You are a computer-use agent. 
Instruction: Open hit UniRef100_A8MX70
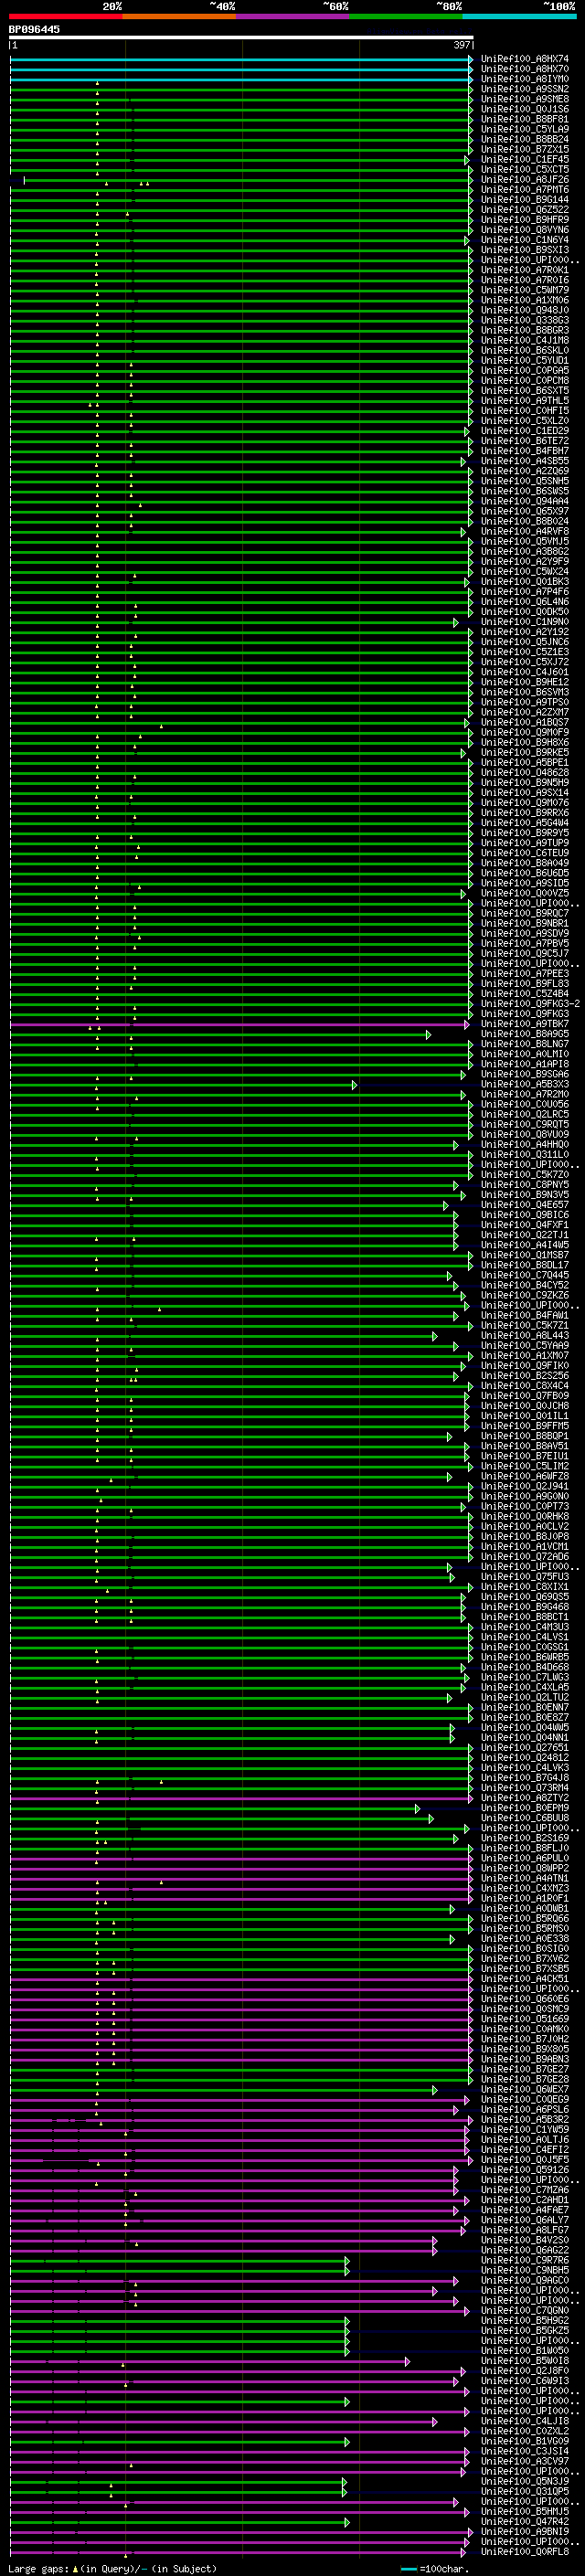pos(524,69)
